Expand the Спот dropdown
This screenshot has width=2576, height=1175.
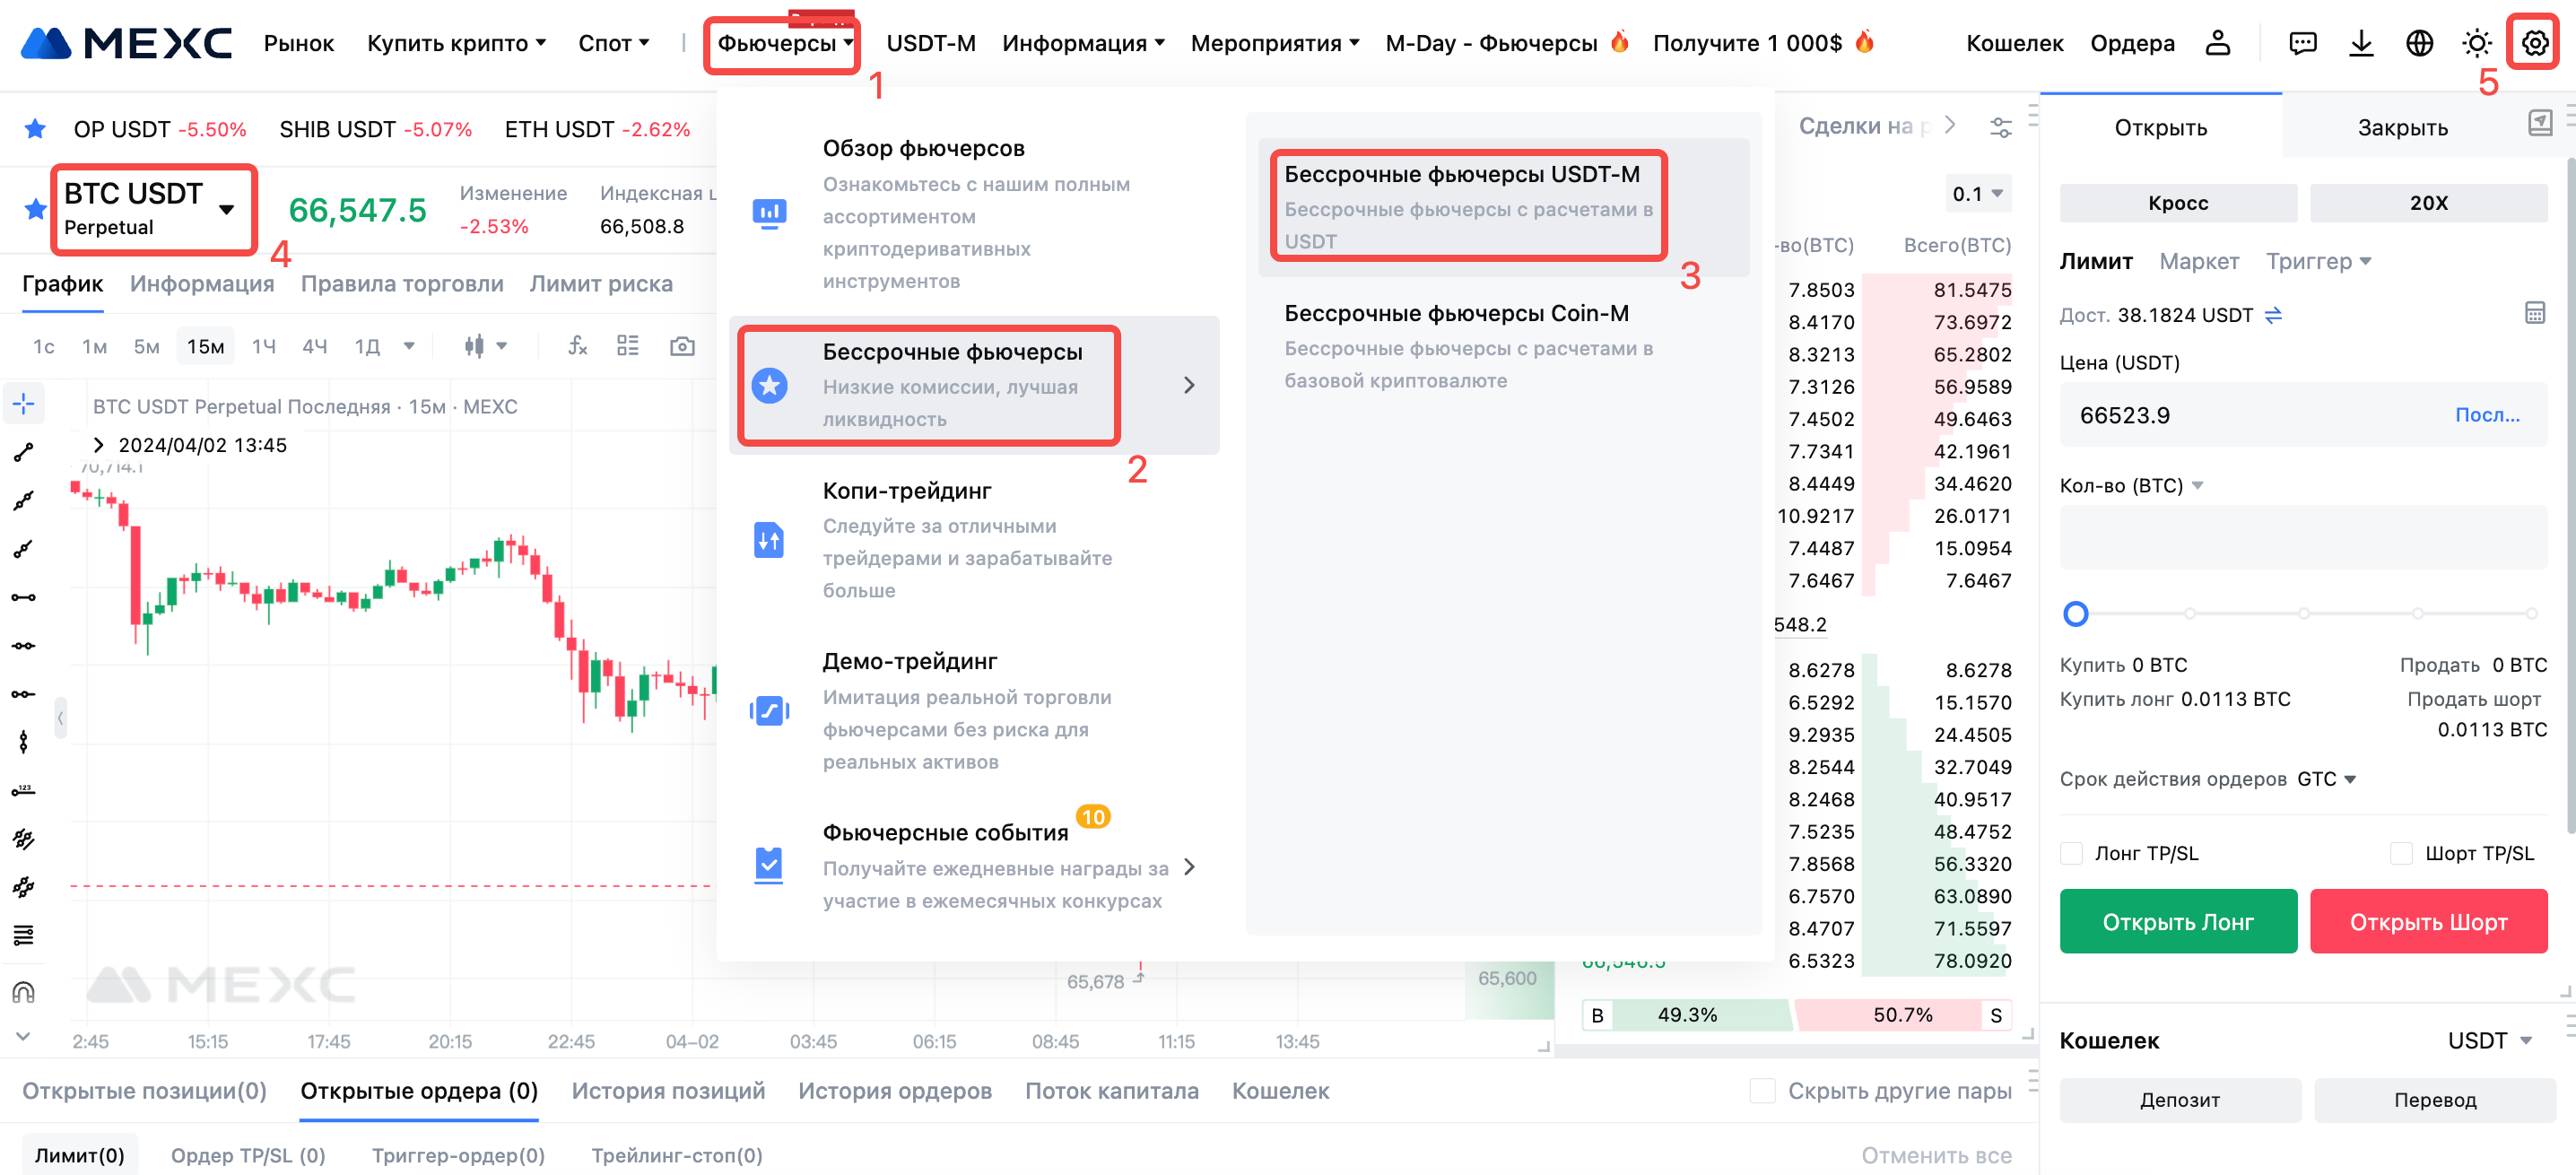614,43
